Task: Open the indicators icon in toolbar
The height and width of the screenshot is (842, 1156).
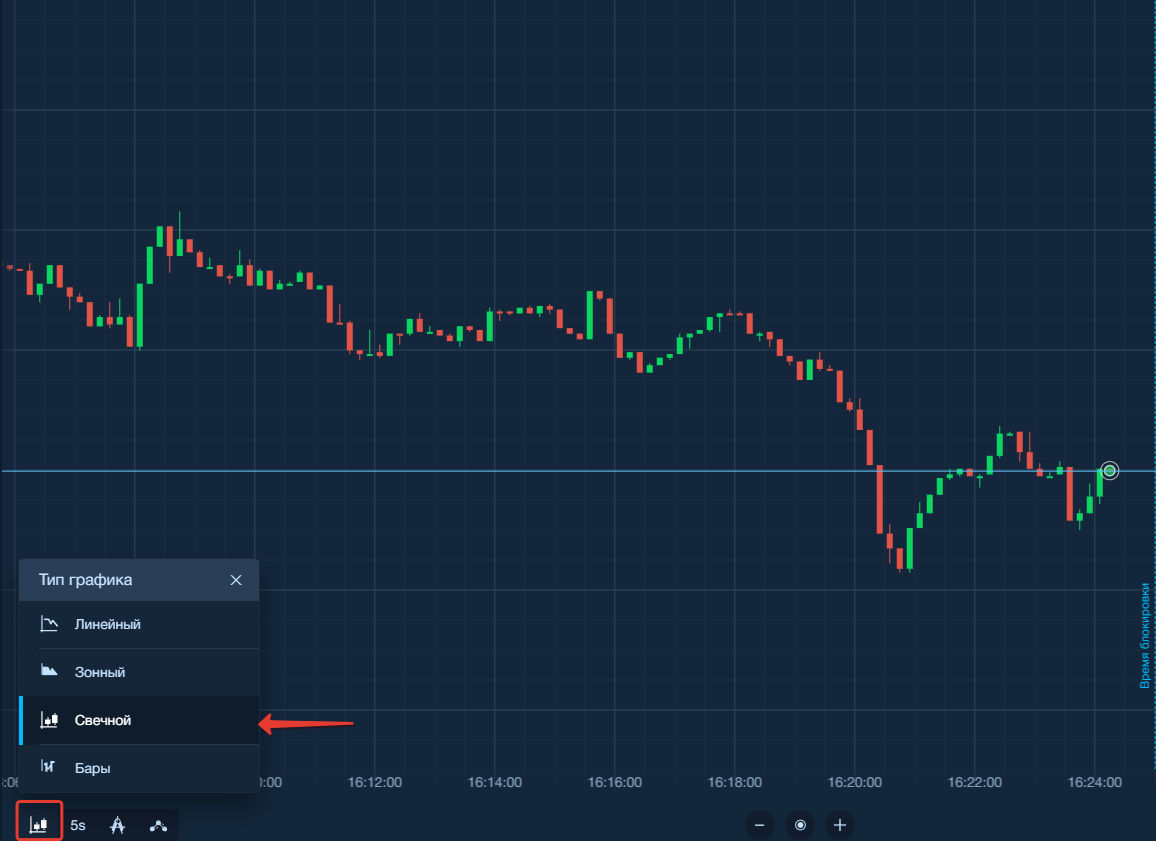Action: tap(158, 826)
